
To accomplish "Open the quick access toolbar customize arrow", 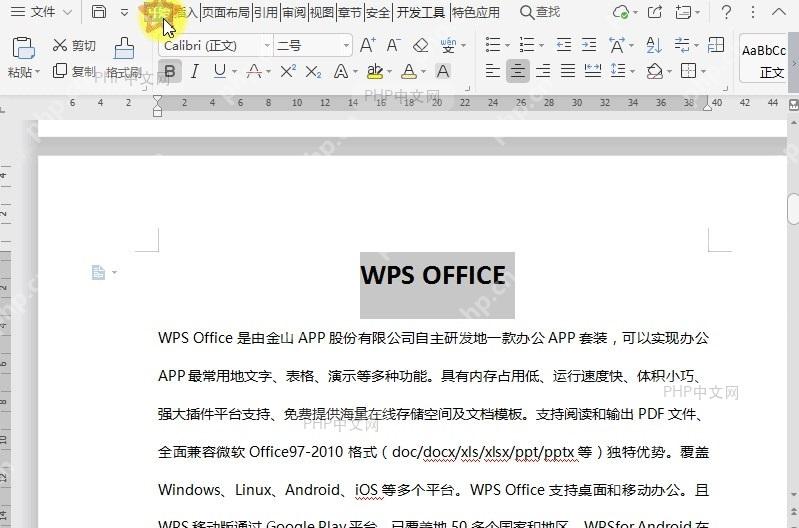I will [124, 12].
